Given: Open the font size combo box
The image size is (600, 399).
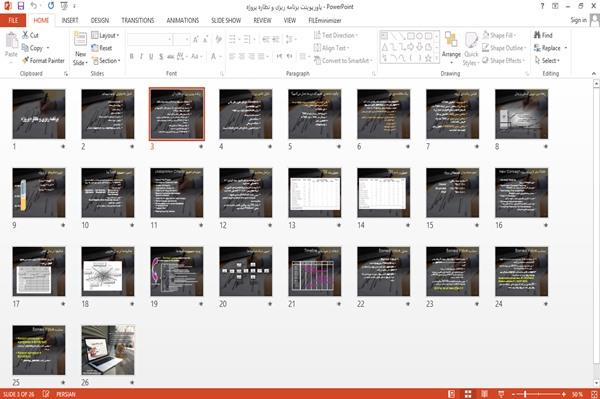Looking at the screenshot, I should point(181,39).
